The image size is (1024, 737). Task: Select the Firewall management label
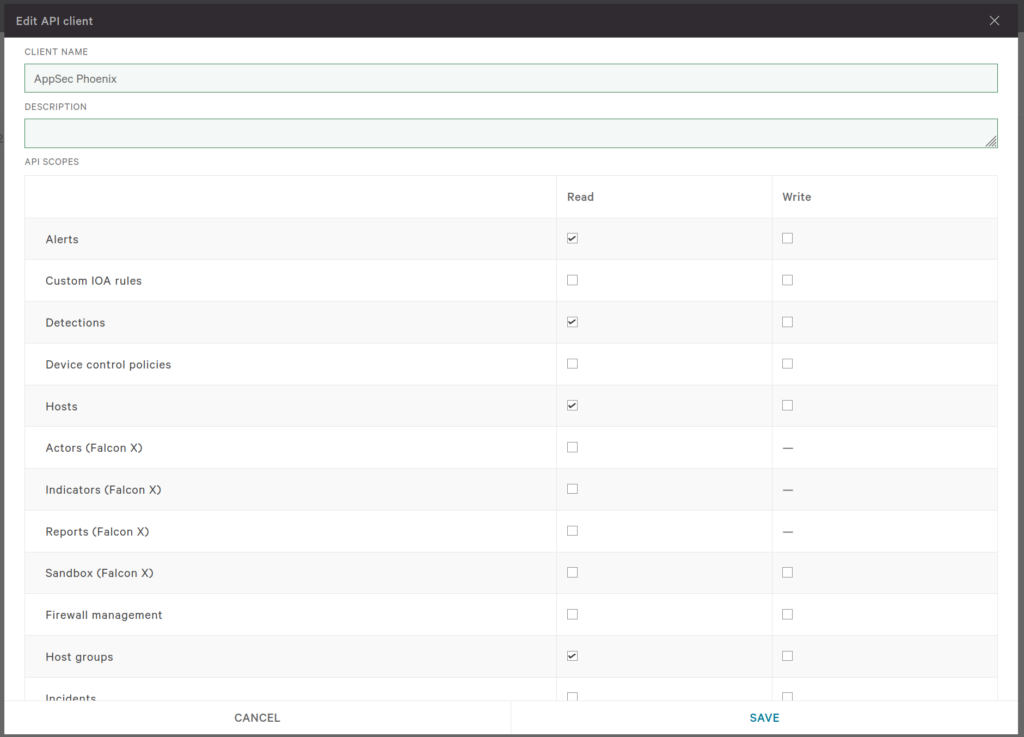(x=104, y=615)
